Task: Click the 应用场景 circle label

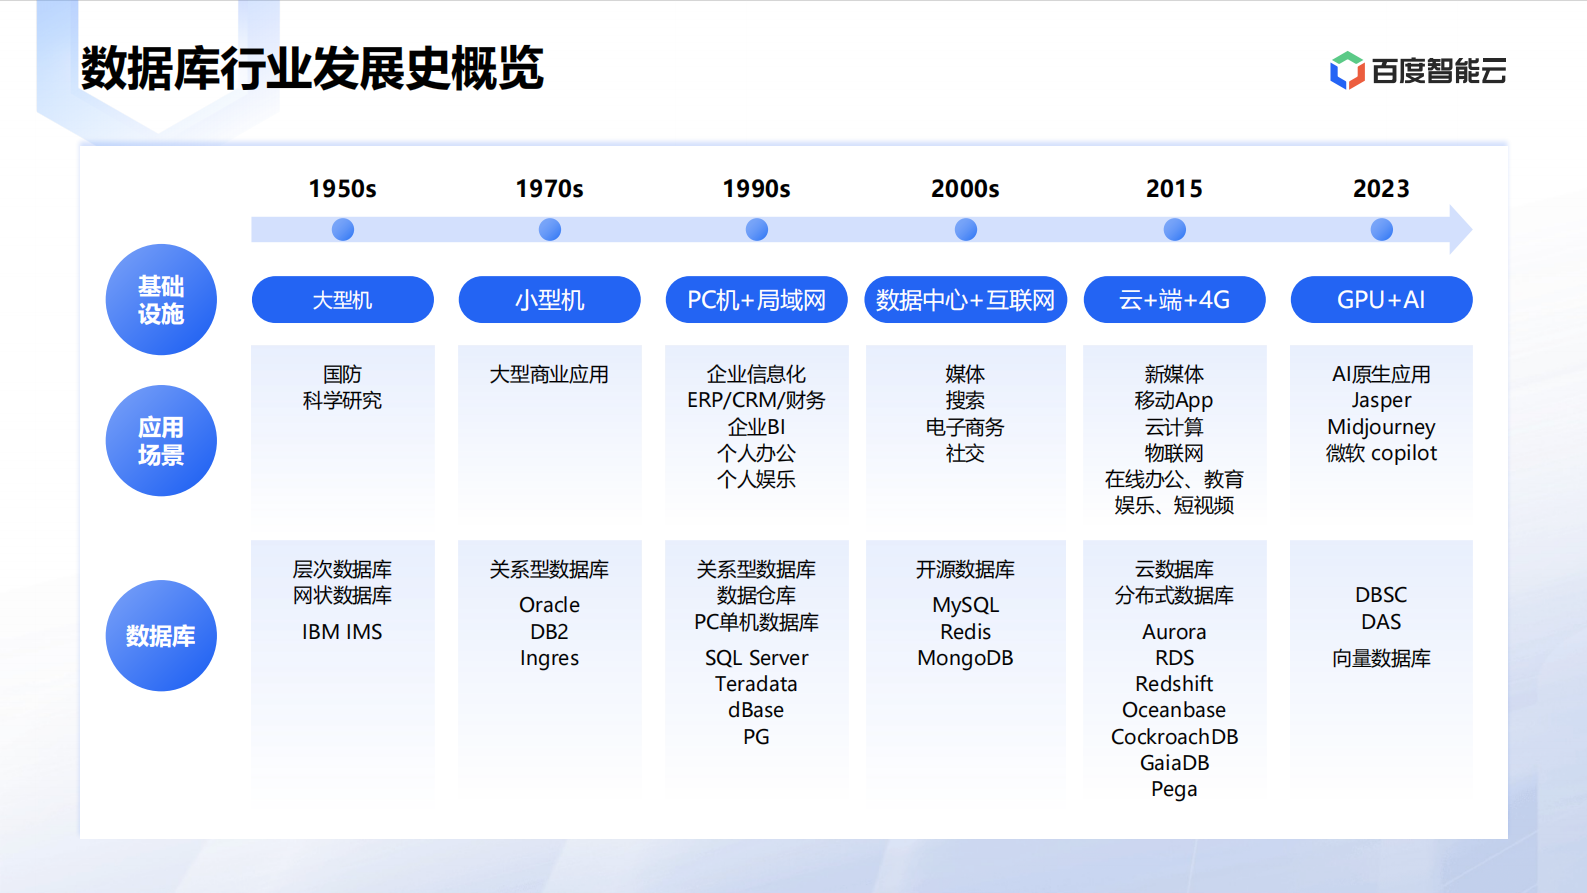Action: (161, 441)
